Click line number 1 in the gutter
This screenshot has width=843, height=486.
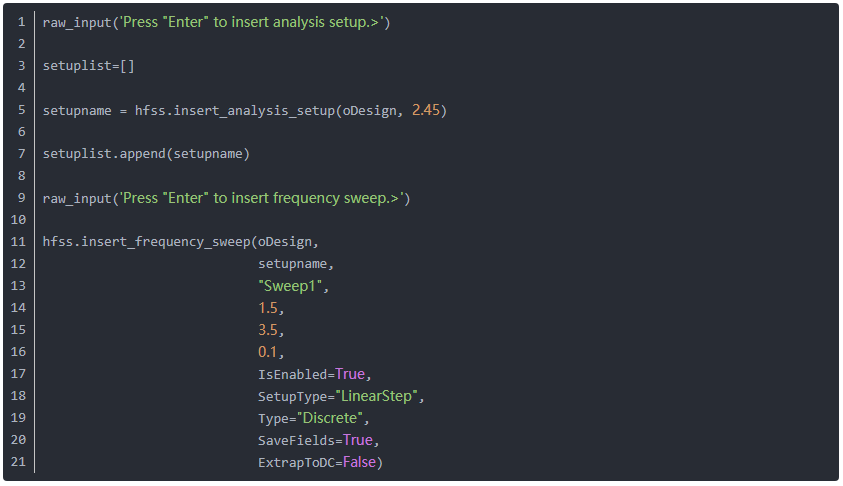tap(21, 22)
